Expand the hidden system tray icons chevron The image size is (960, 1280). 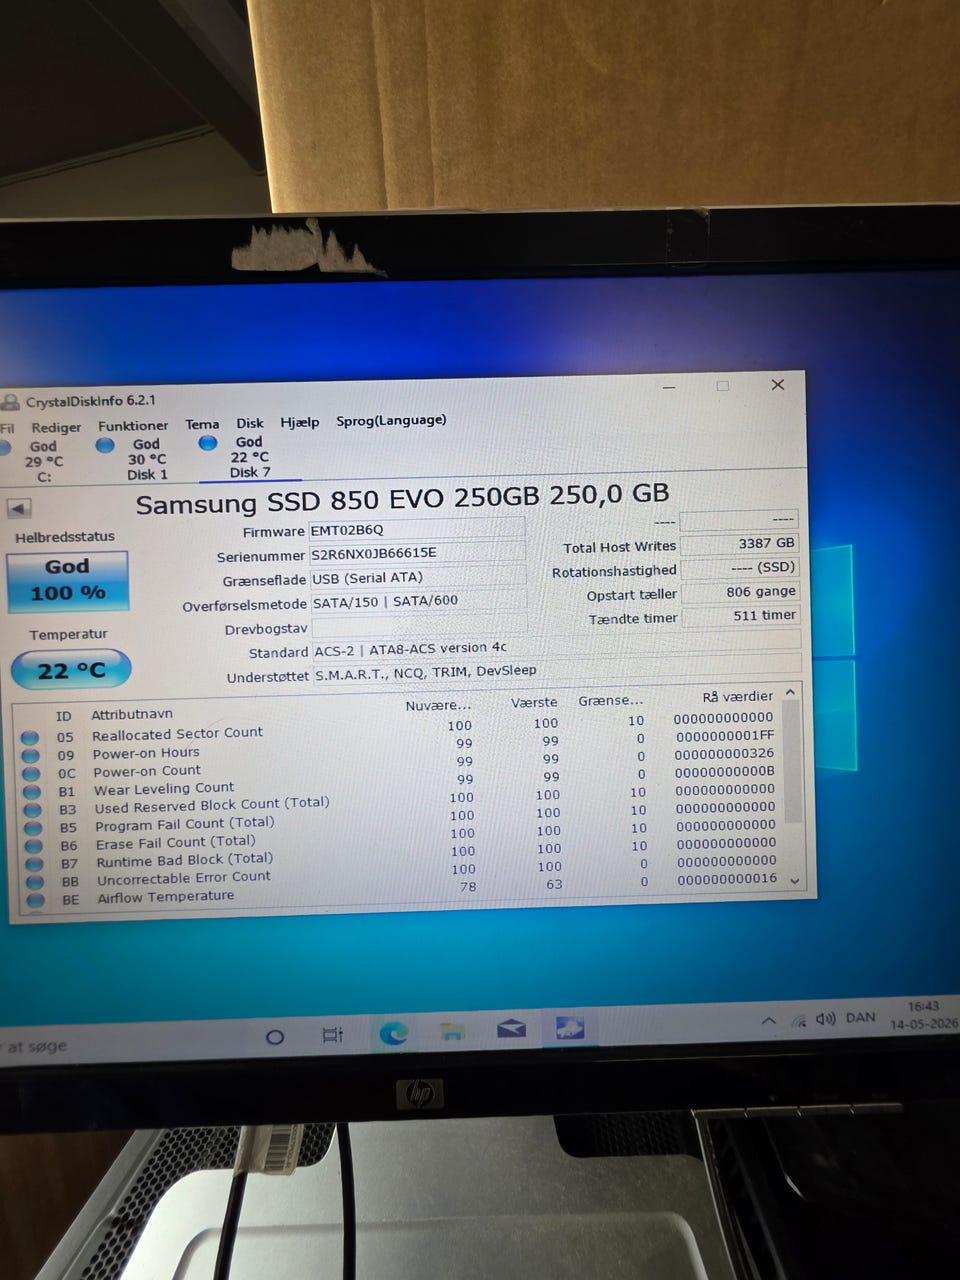[x=768, y=1021]
